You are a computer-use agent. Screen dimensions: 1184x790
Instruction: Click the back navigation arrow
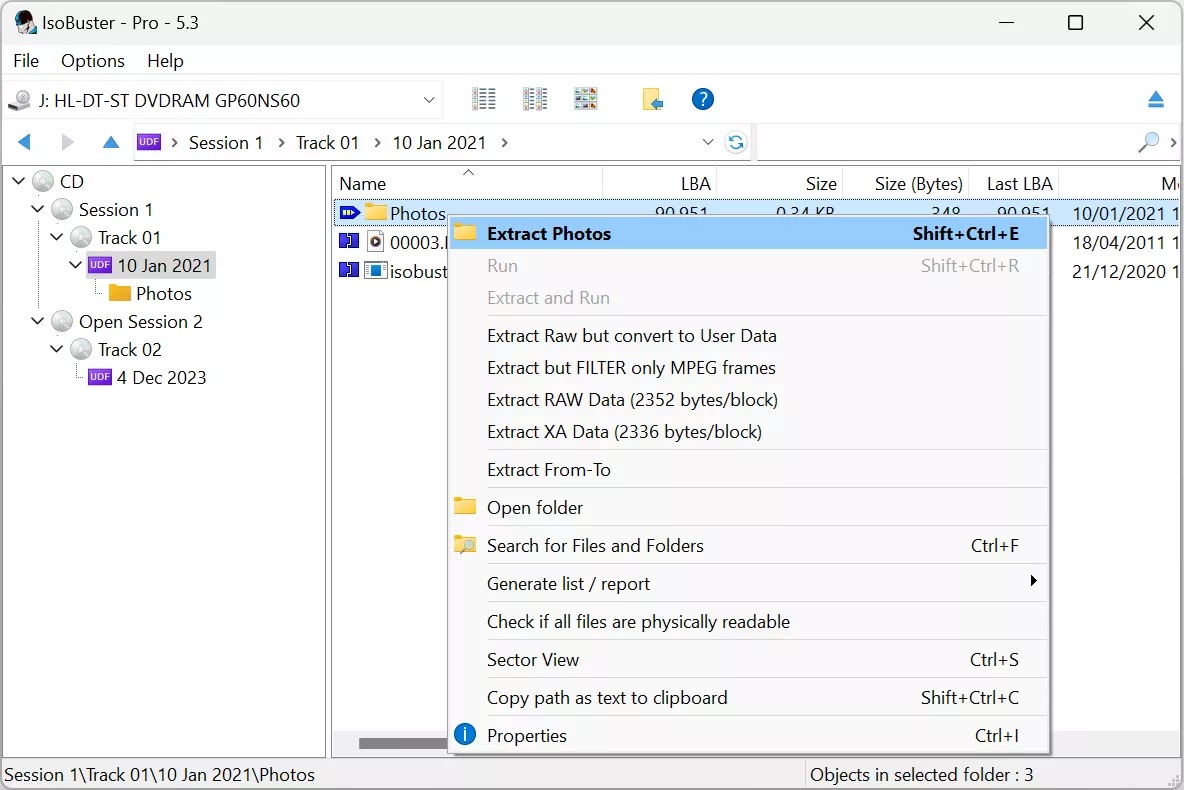24,142
